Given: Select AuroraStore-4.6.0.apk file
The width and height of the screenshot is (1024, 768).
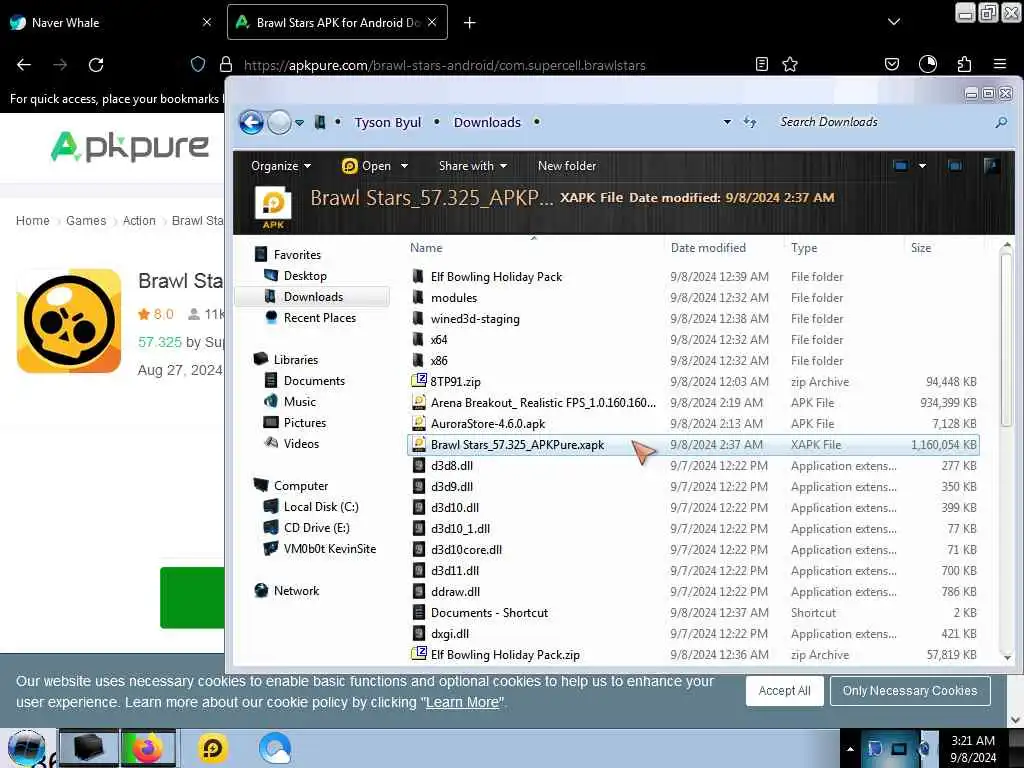Looking at the screenshot, I should pyautogui.click(x=487, y=423).
